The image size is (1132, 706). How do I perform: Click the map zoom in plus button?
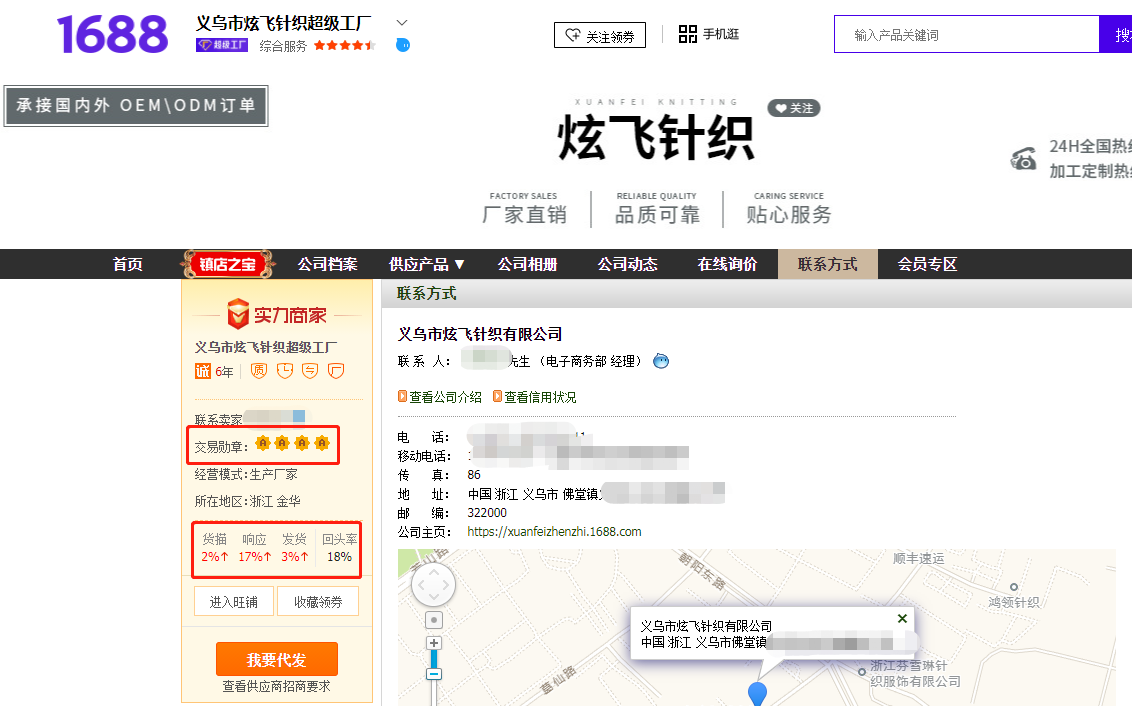(433, 643)
